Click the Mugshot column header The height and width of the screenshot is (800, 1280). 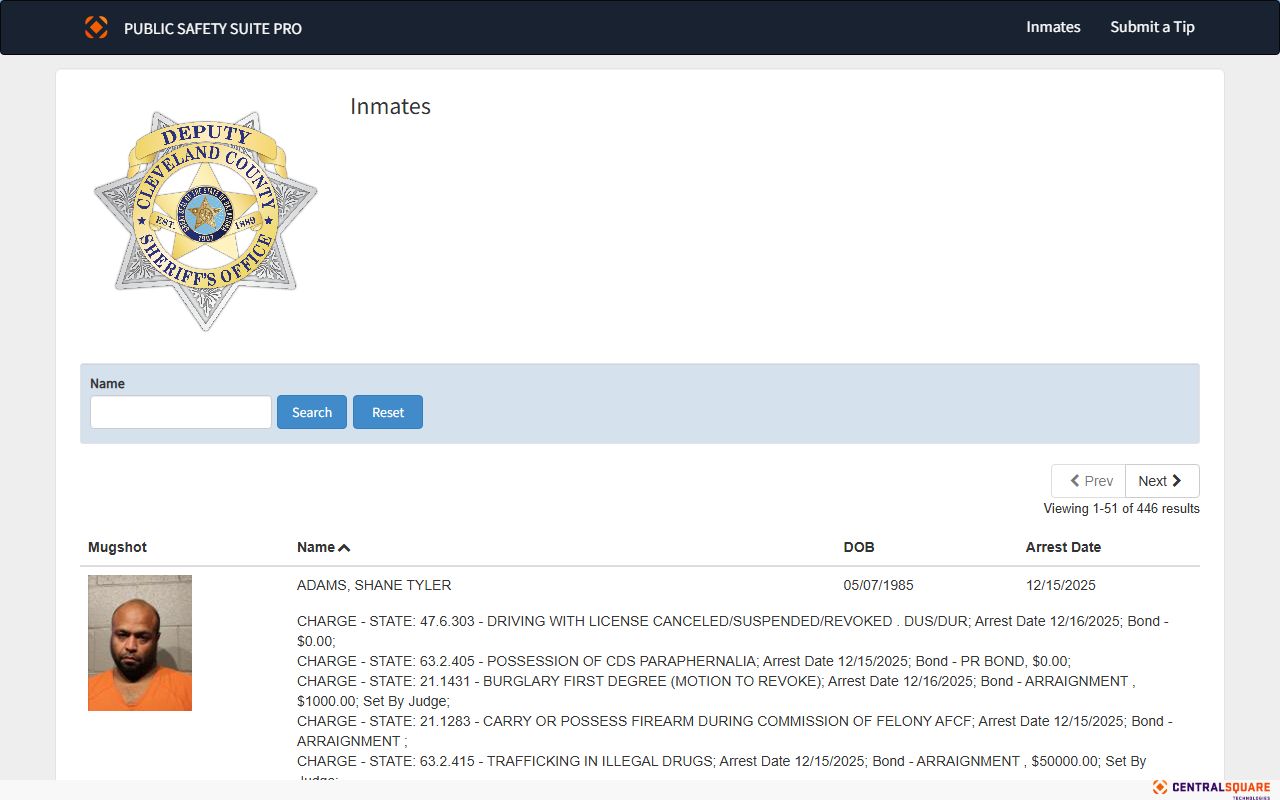tap(117, 547)
